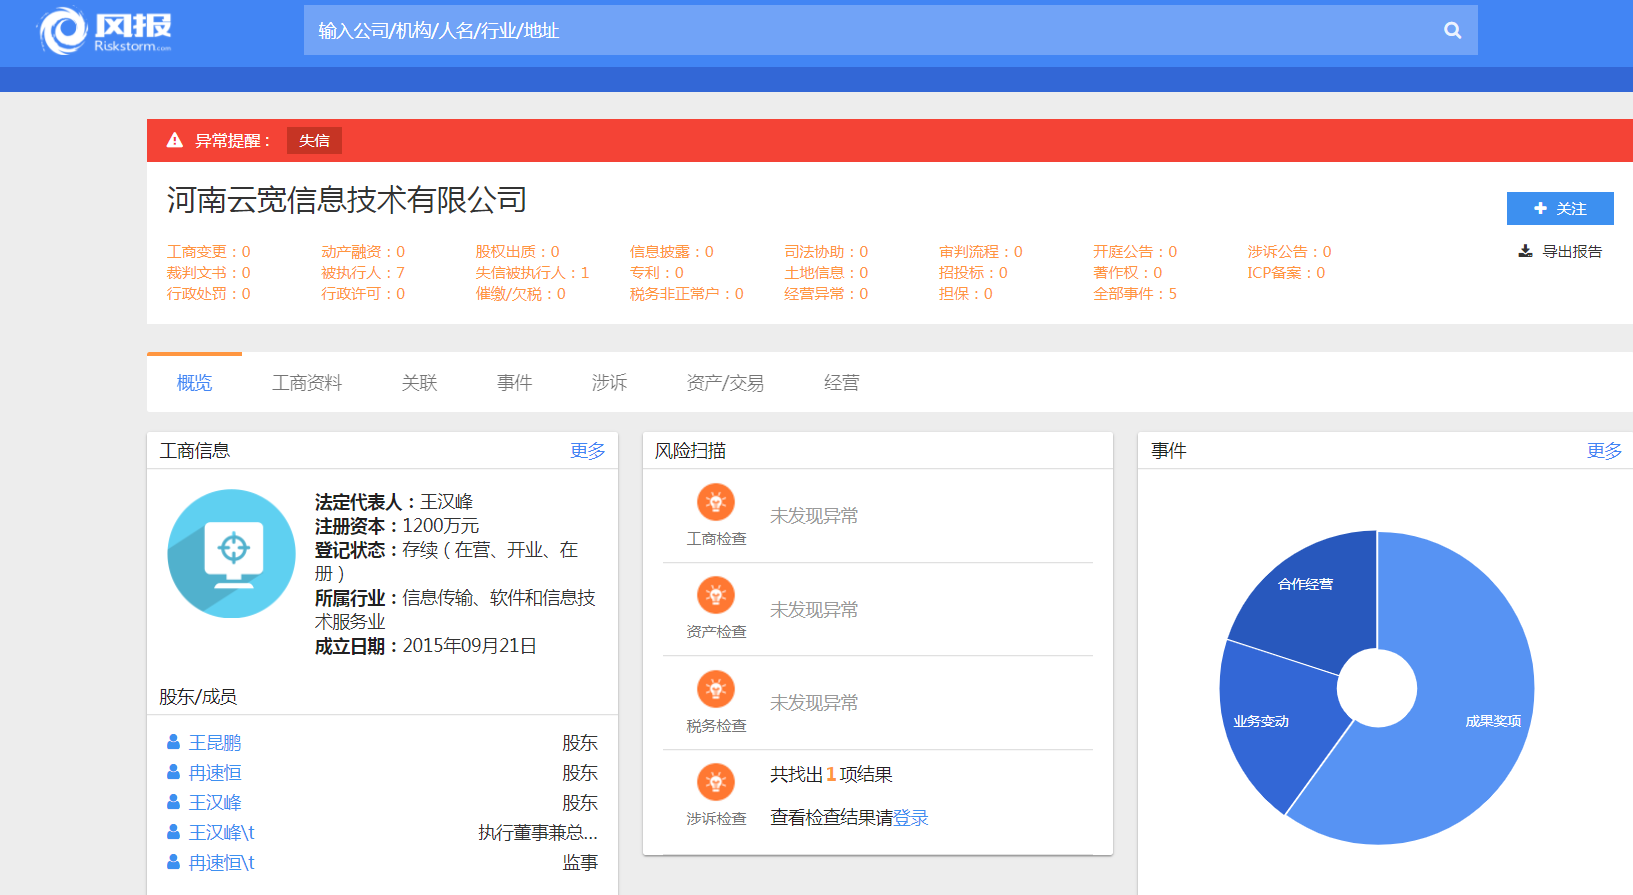Image resolution: width=1633 pixels, height=895 pixels.
Task: Click the 关注 follow button
Action: click(x=1560, y=208)
